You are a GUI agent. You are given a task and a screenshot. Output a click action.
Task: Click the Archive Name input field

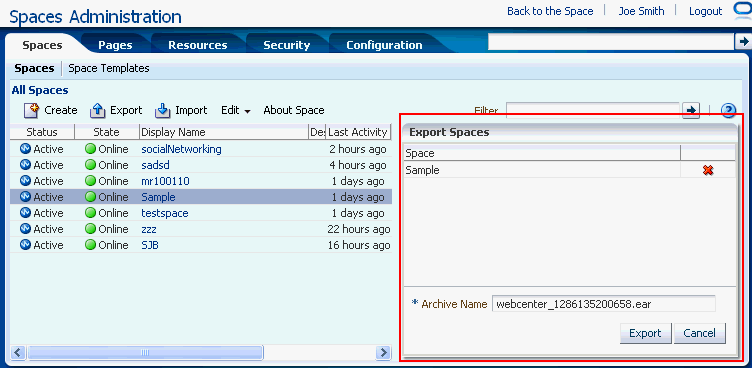(603, 304)
